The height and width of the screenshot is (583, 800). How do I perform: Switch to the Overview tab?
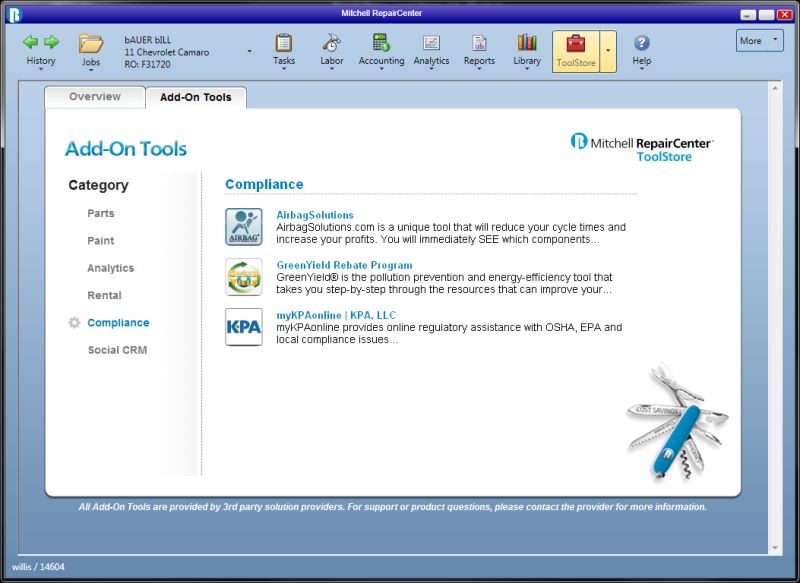point(95,97)
